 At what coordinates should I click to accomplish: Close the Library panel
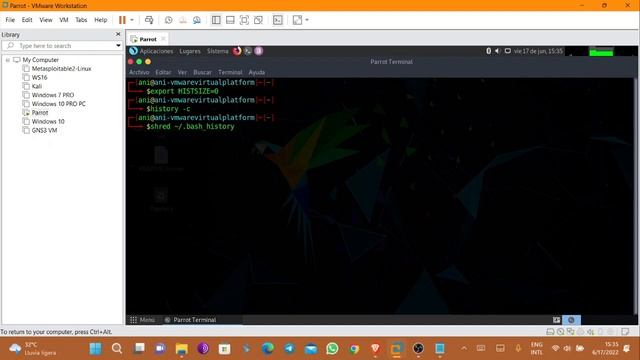coord(118,34)
